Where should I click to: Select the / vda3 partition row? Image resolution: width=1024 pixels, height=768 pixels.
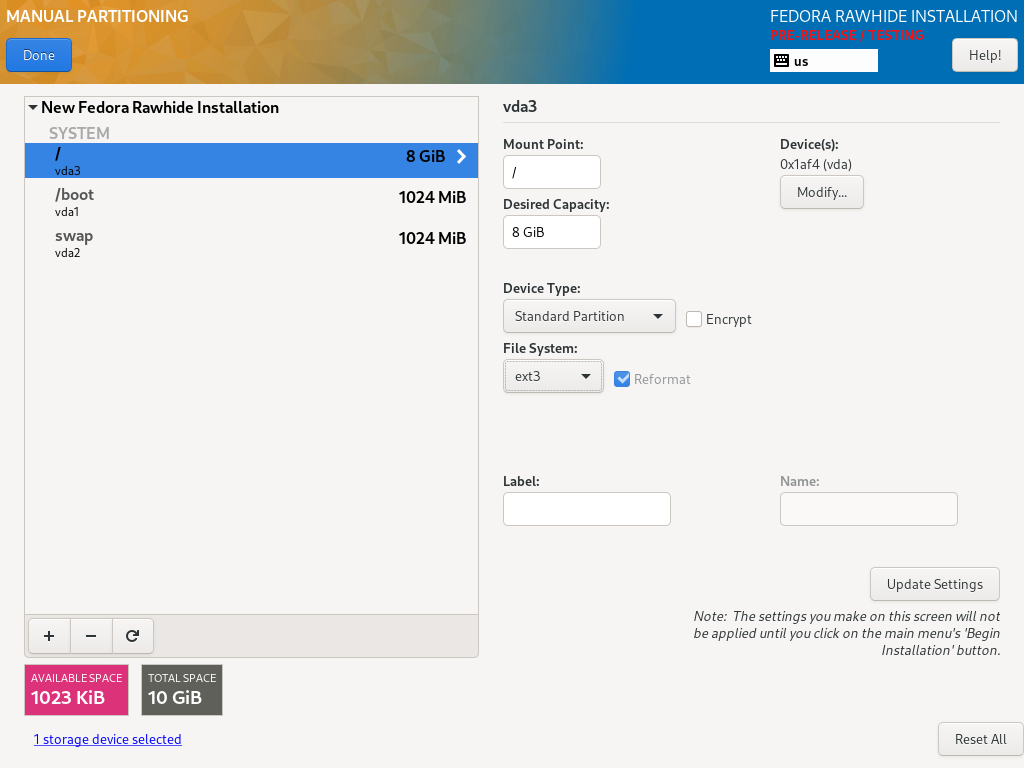(251, 161)
